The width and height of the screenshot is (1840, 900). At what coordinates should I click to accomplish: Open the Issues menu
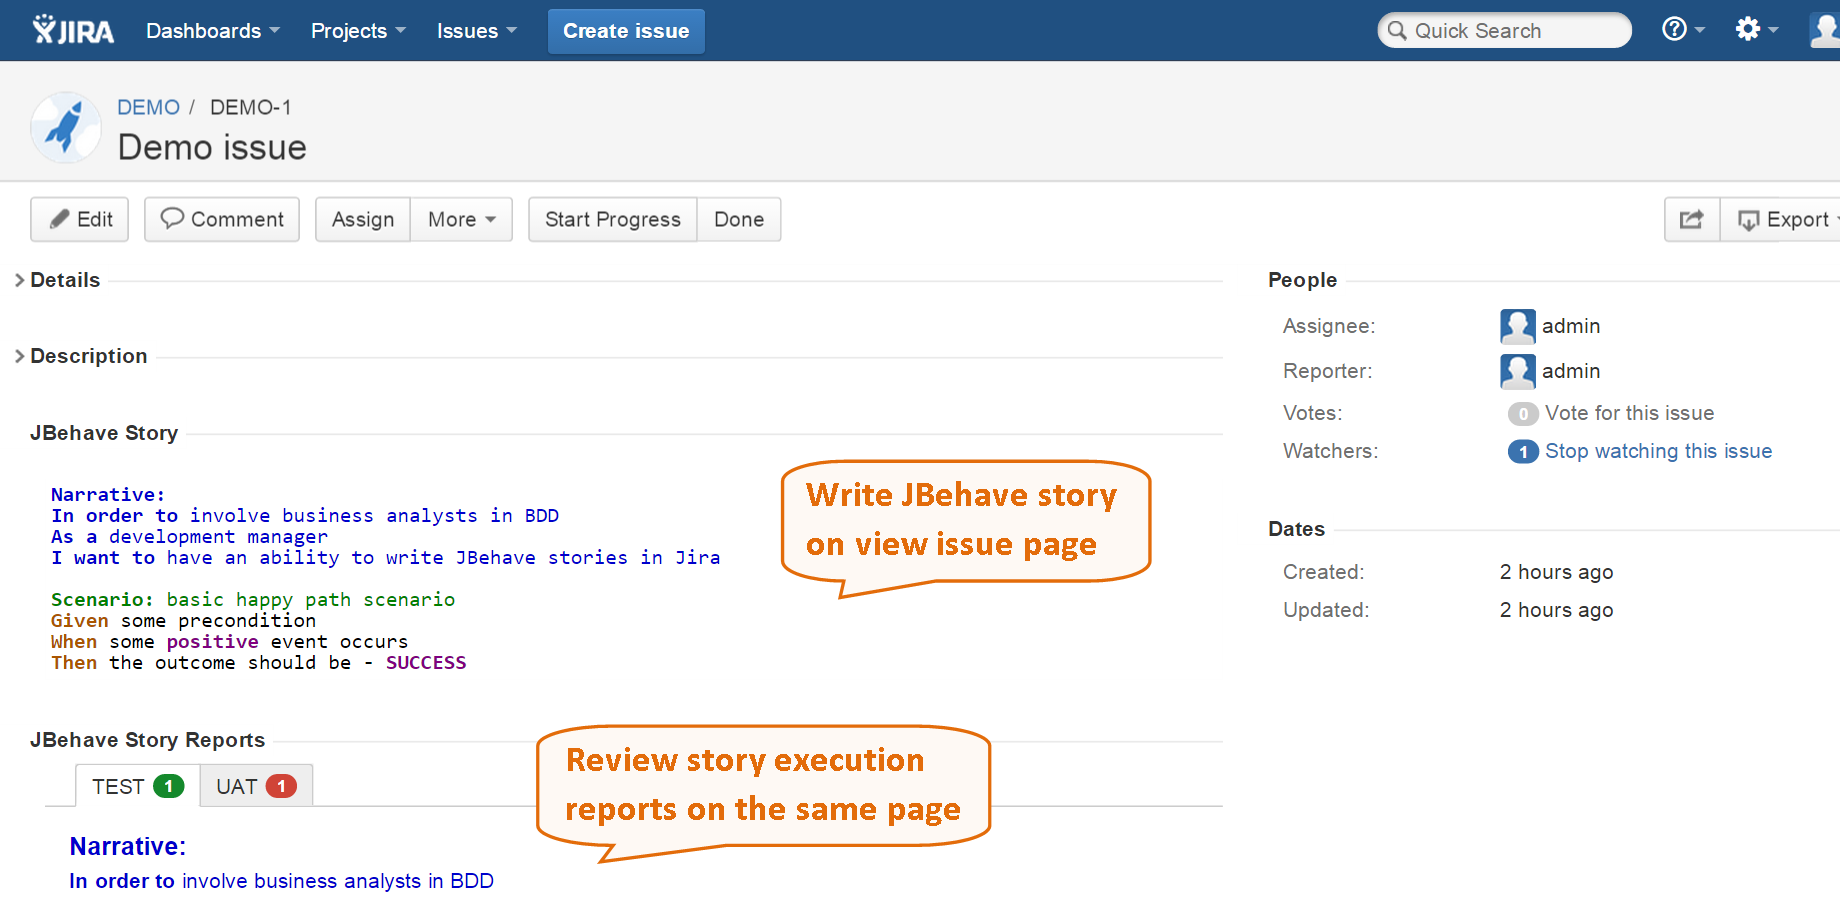pos(476,31)
